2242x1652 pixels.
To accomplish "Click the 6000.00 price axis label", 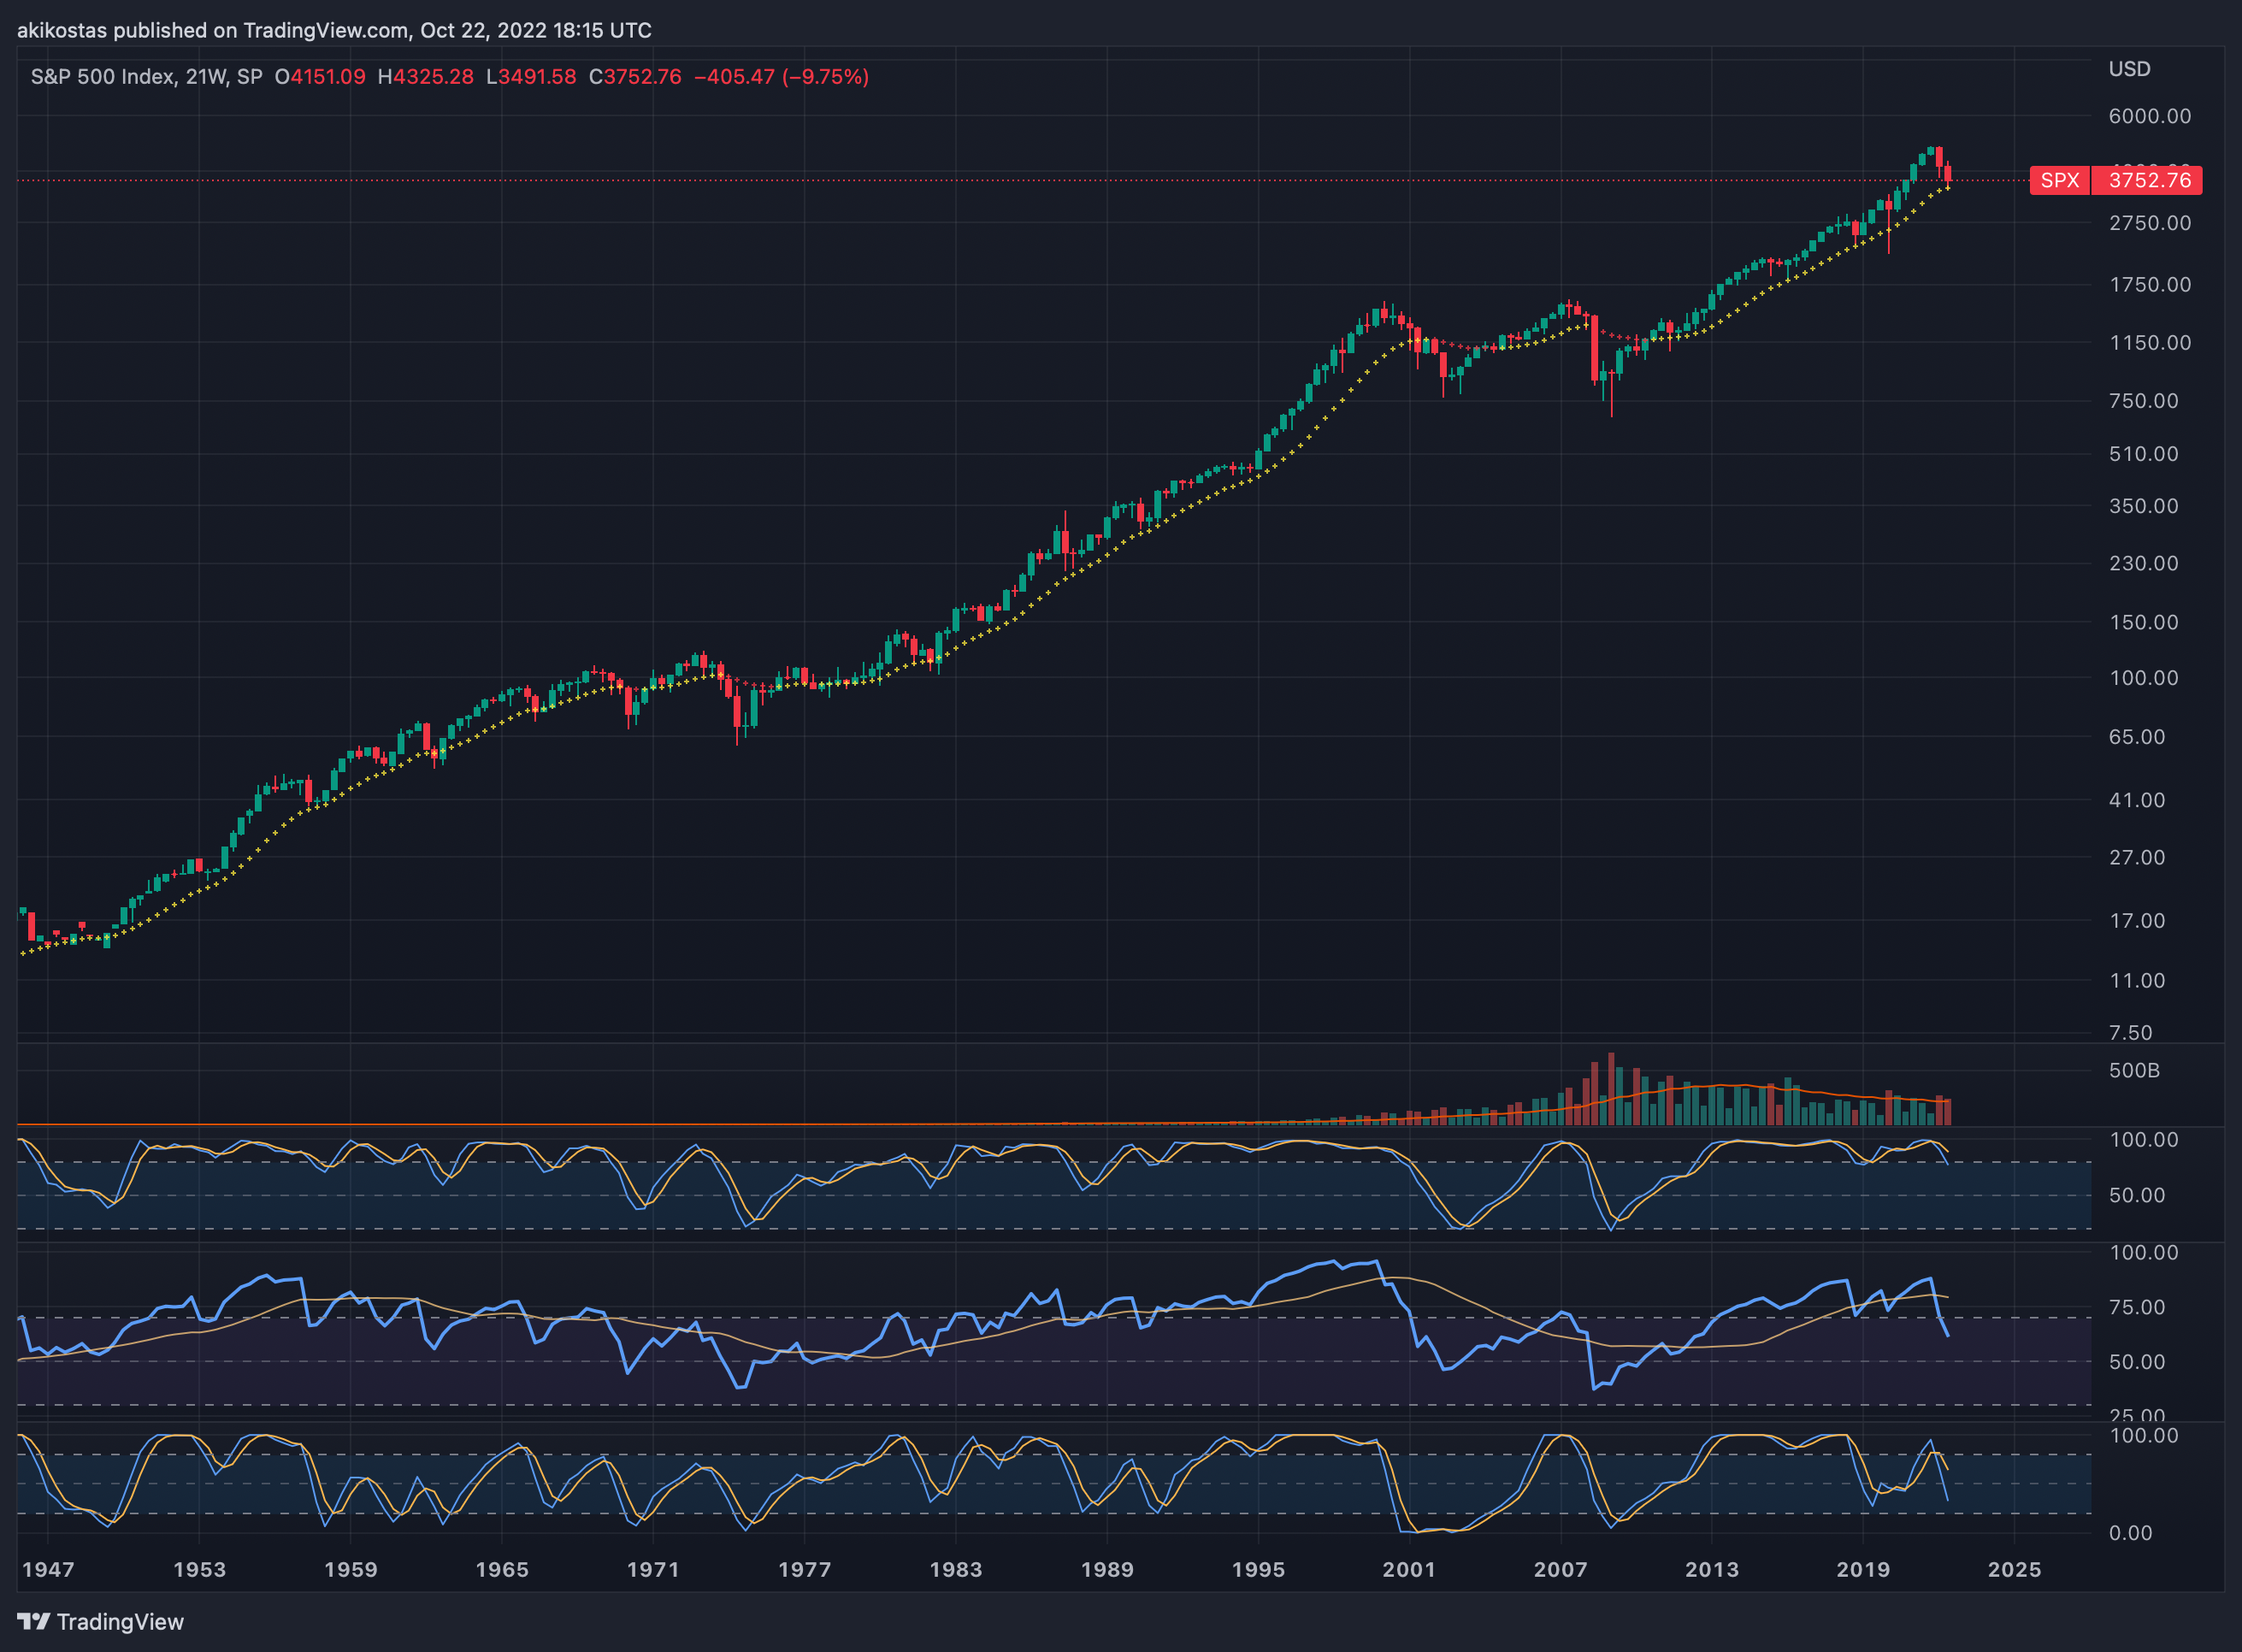I will tap(2149, 116).
